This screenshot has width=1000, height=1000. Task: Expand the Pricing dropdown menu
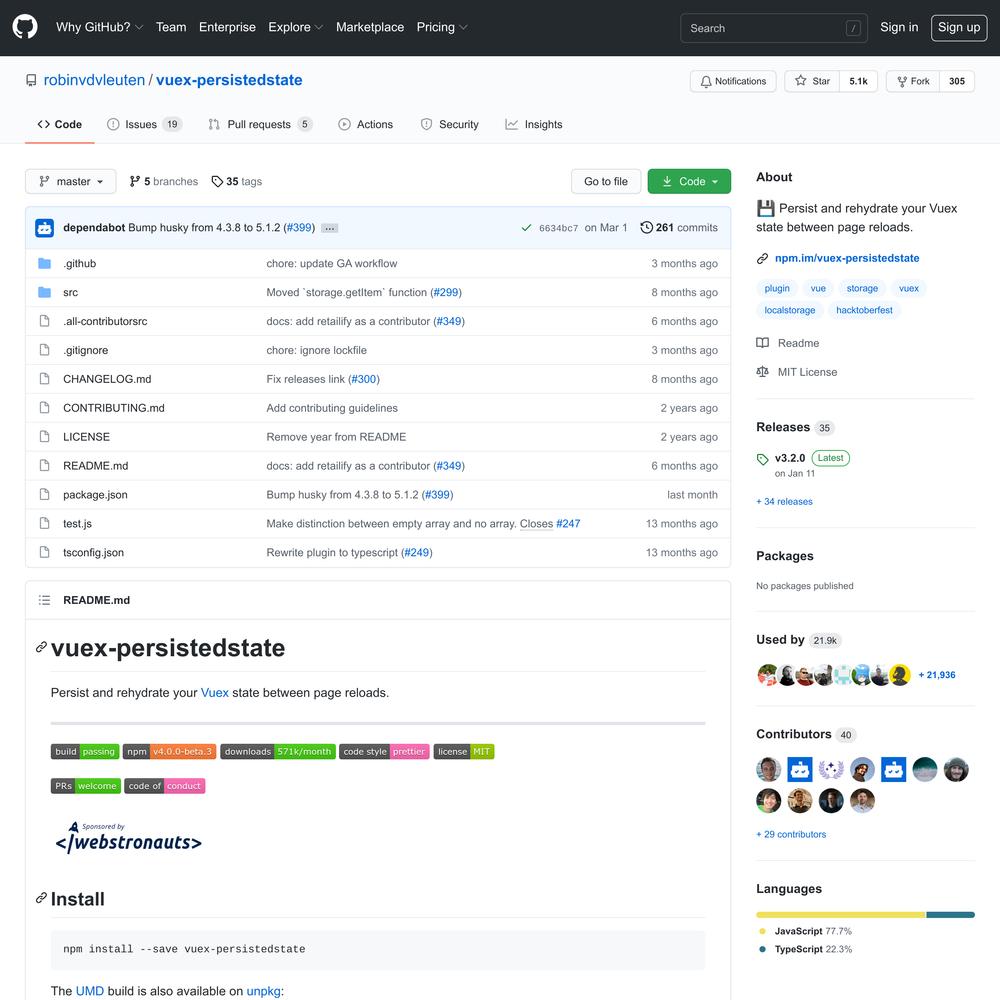tap(442, 27)
